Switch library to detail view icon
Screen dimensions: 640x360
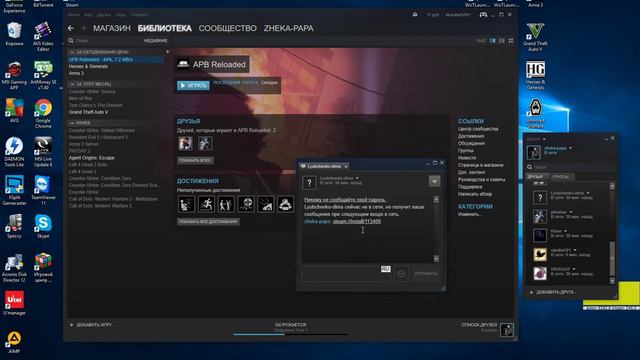pyautogui.click(x=492, y=40)
